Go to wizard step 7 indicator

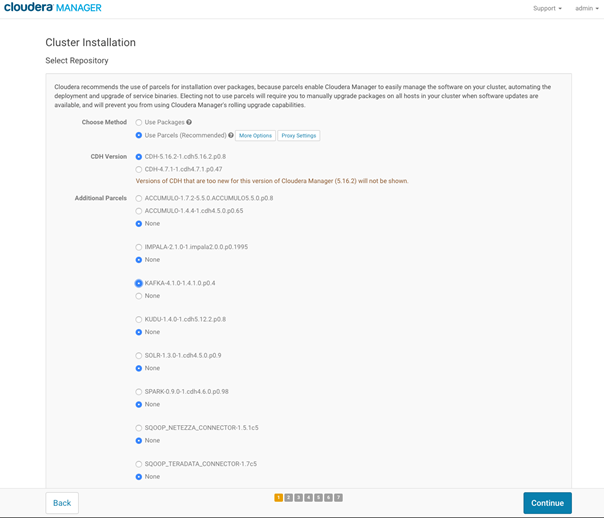pyautogui.click(x=338, y=498)
